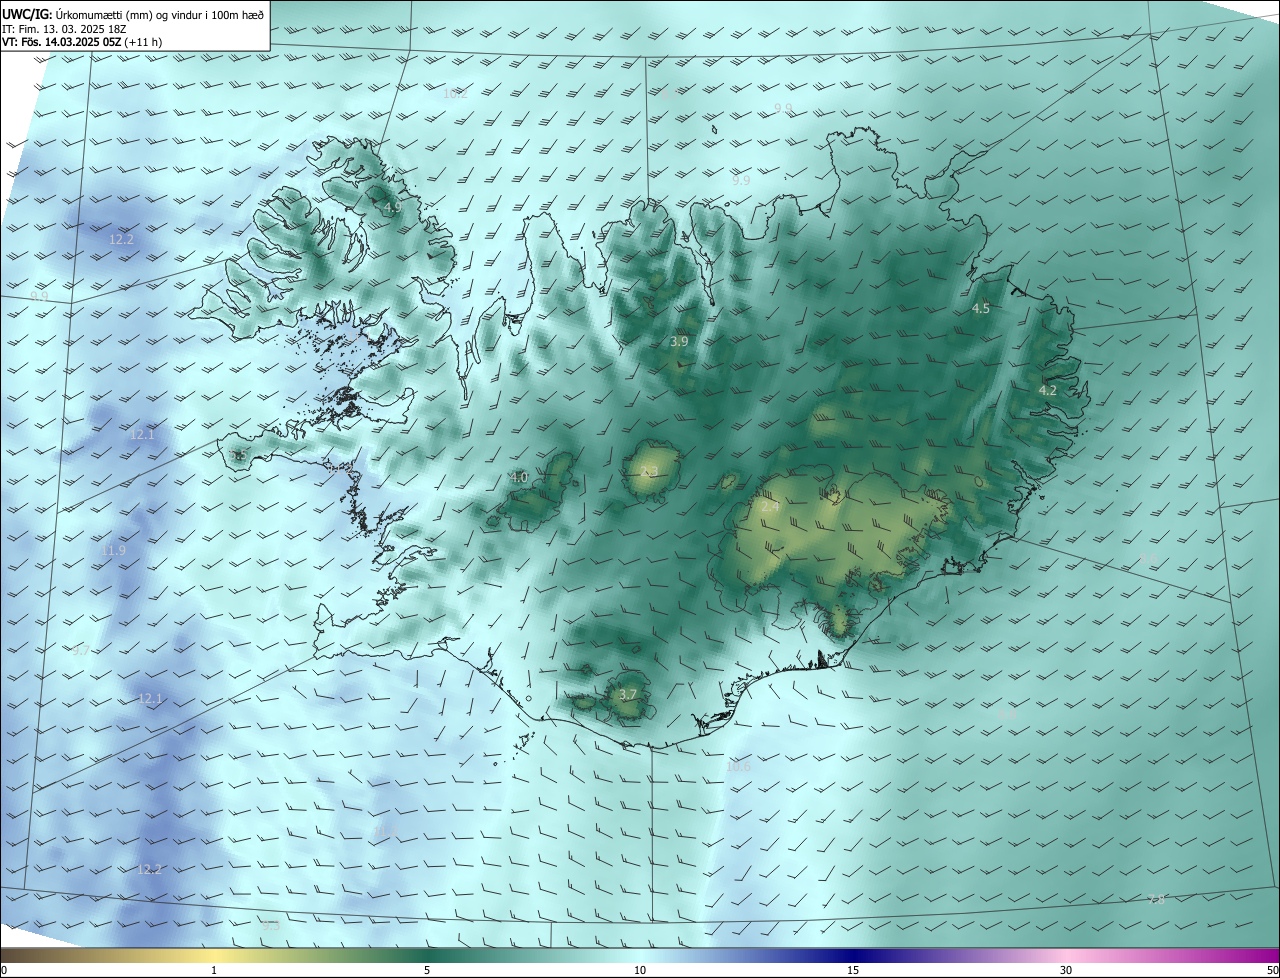Click the 4.5 value in northeast Iceland
1280x978 pixels.
click(981, 308)
